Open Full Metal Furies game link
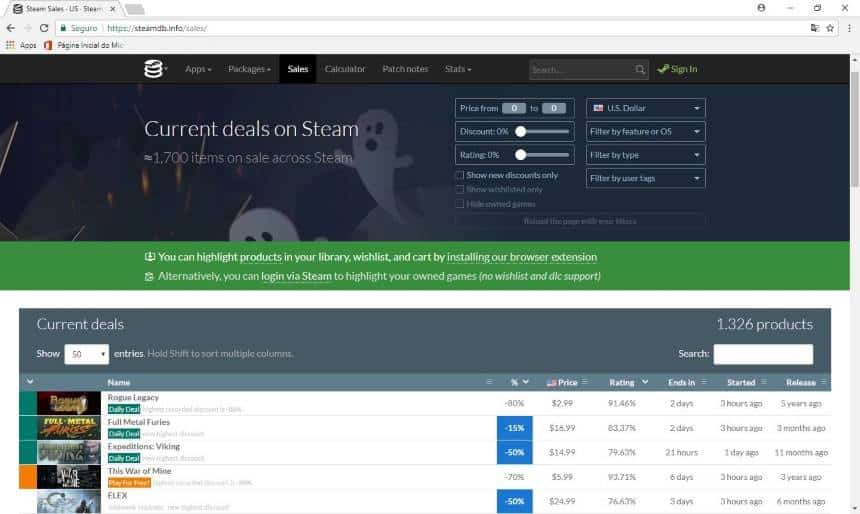Viewport: 860px width, 514px height. coord(139,422)
